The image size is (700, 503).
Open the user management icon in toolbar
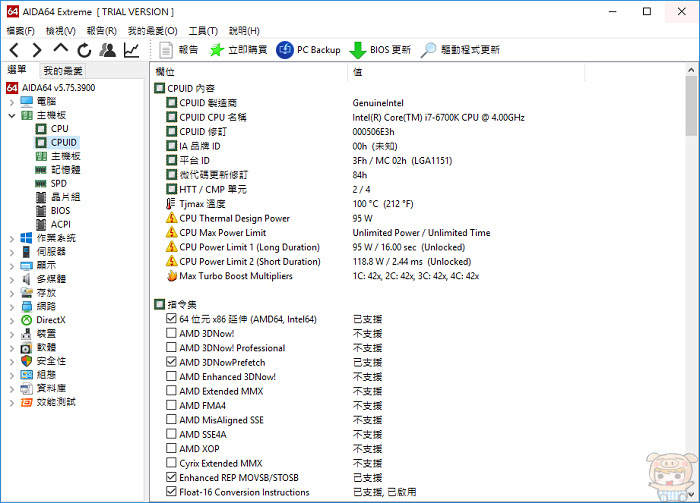[x=108, y=50]
